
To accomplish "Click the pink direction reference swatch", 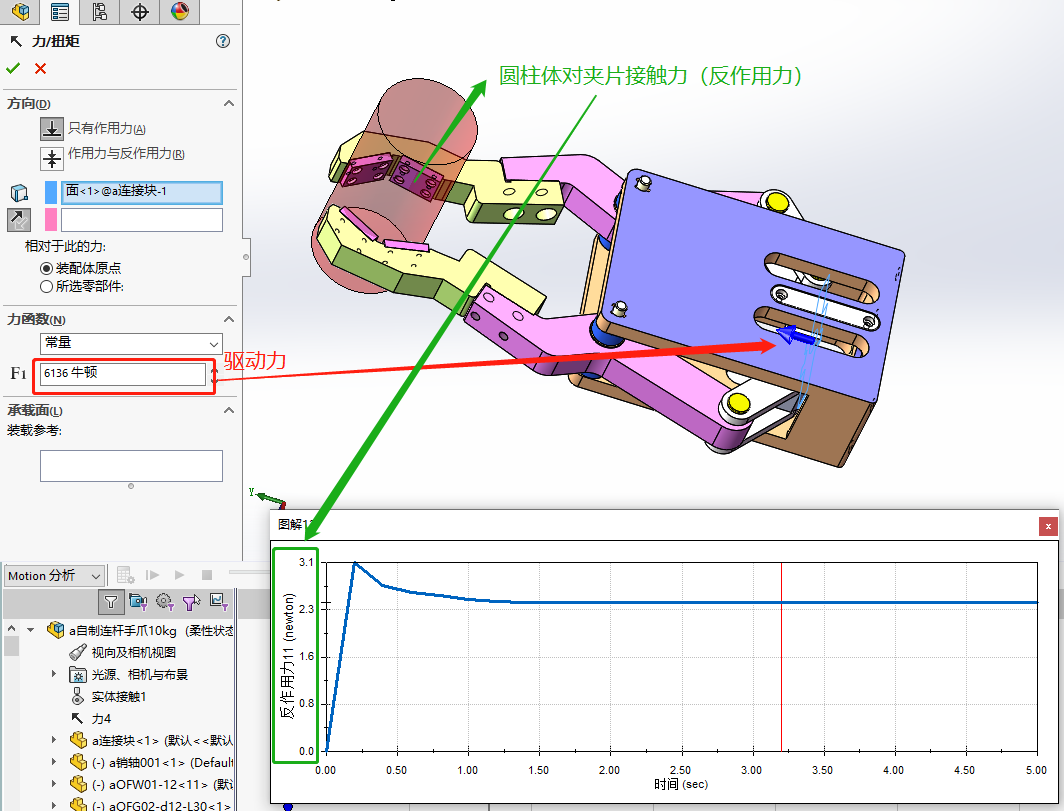I will point(51,220).
